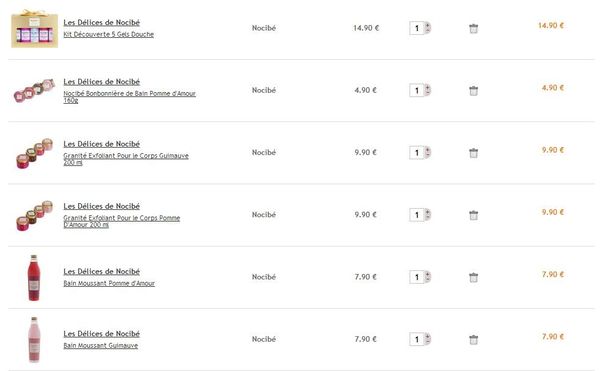Focus quantity field for Bain Moussant Pomme d'Amour
This screenshot has width=600, height=371.
(417, 277)
